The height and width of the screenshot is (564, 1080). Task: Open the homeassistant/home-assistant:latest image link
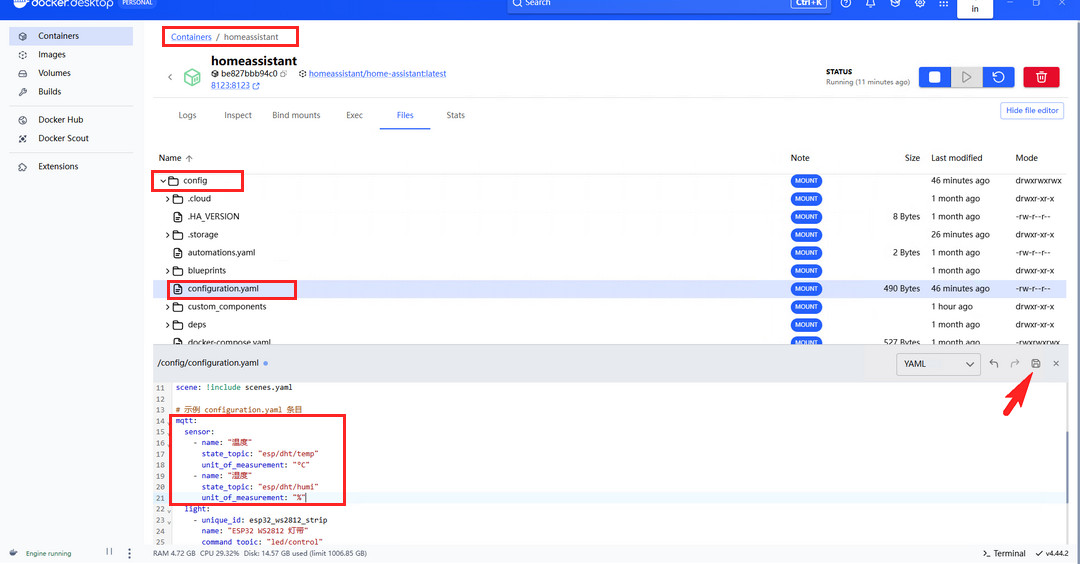(377, 74)
